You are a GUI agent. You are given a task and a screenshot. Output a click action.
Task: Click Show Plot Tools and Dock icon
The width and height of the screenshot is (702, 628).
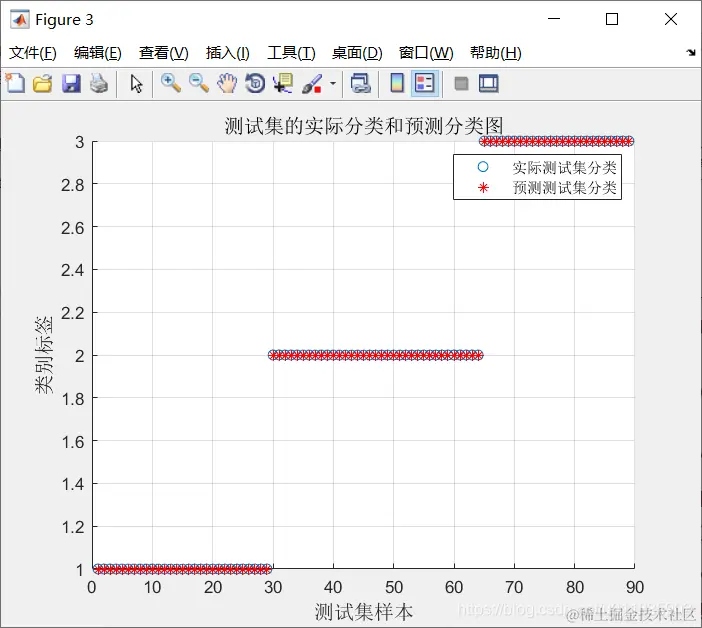[488, 84]
